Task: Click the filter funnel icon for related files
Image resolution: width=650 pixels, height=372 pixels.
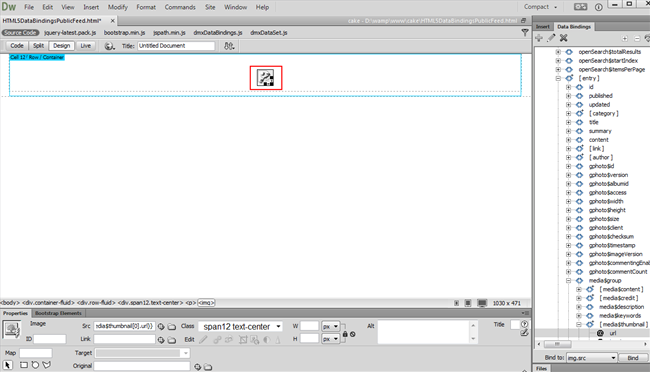Action: (525, 32)
